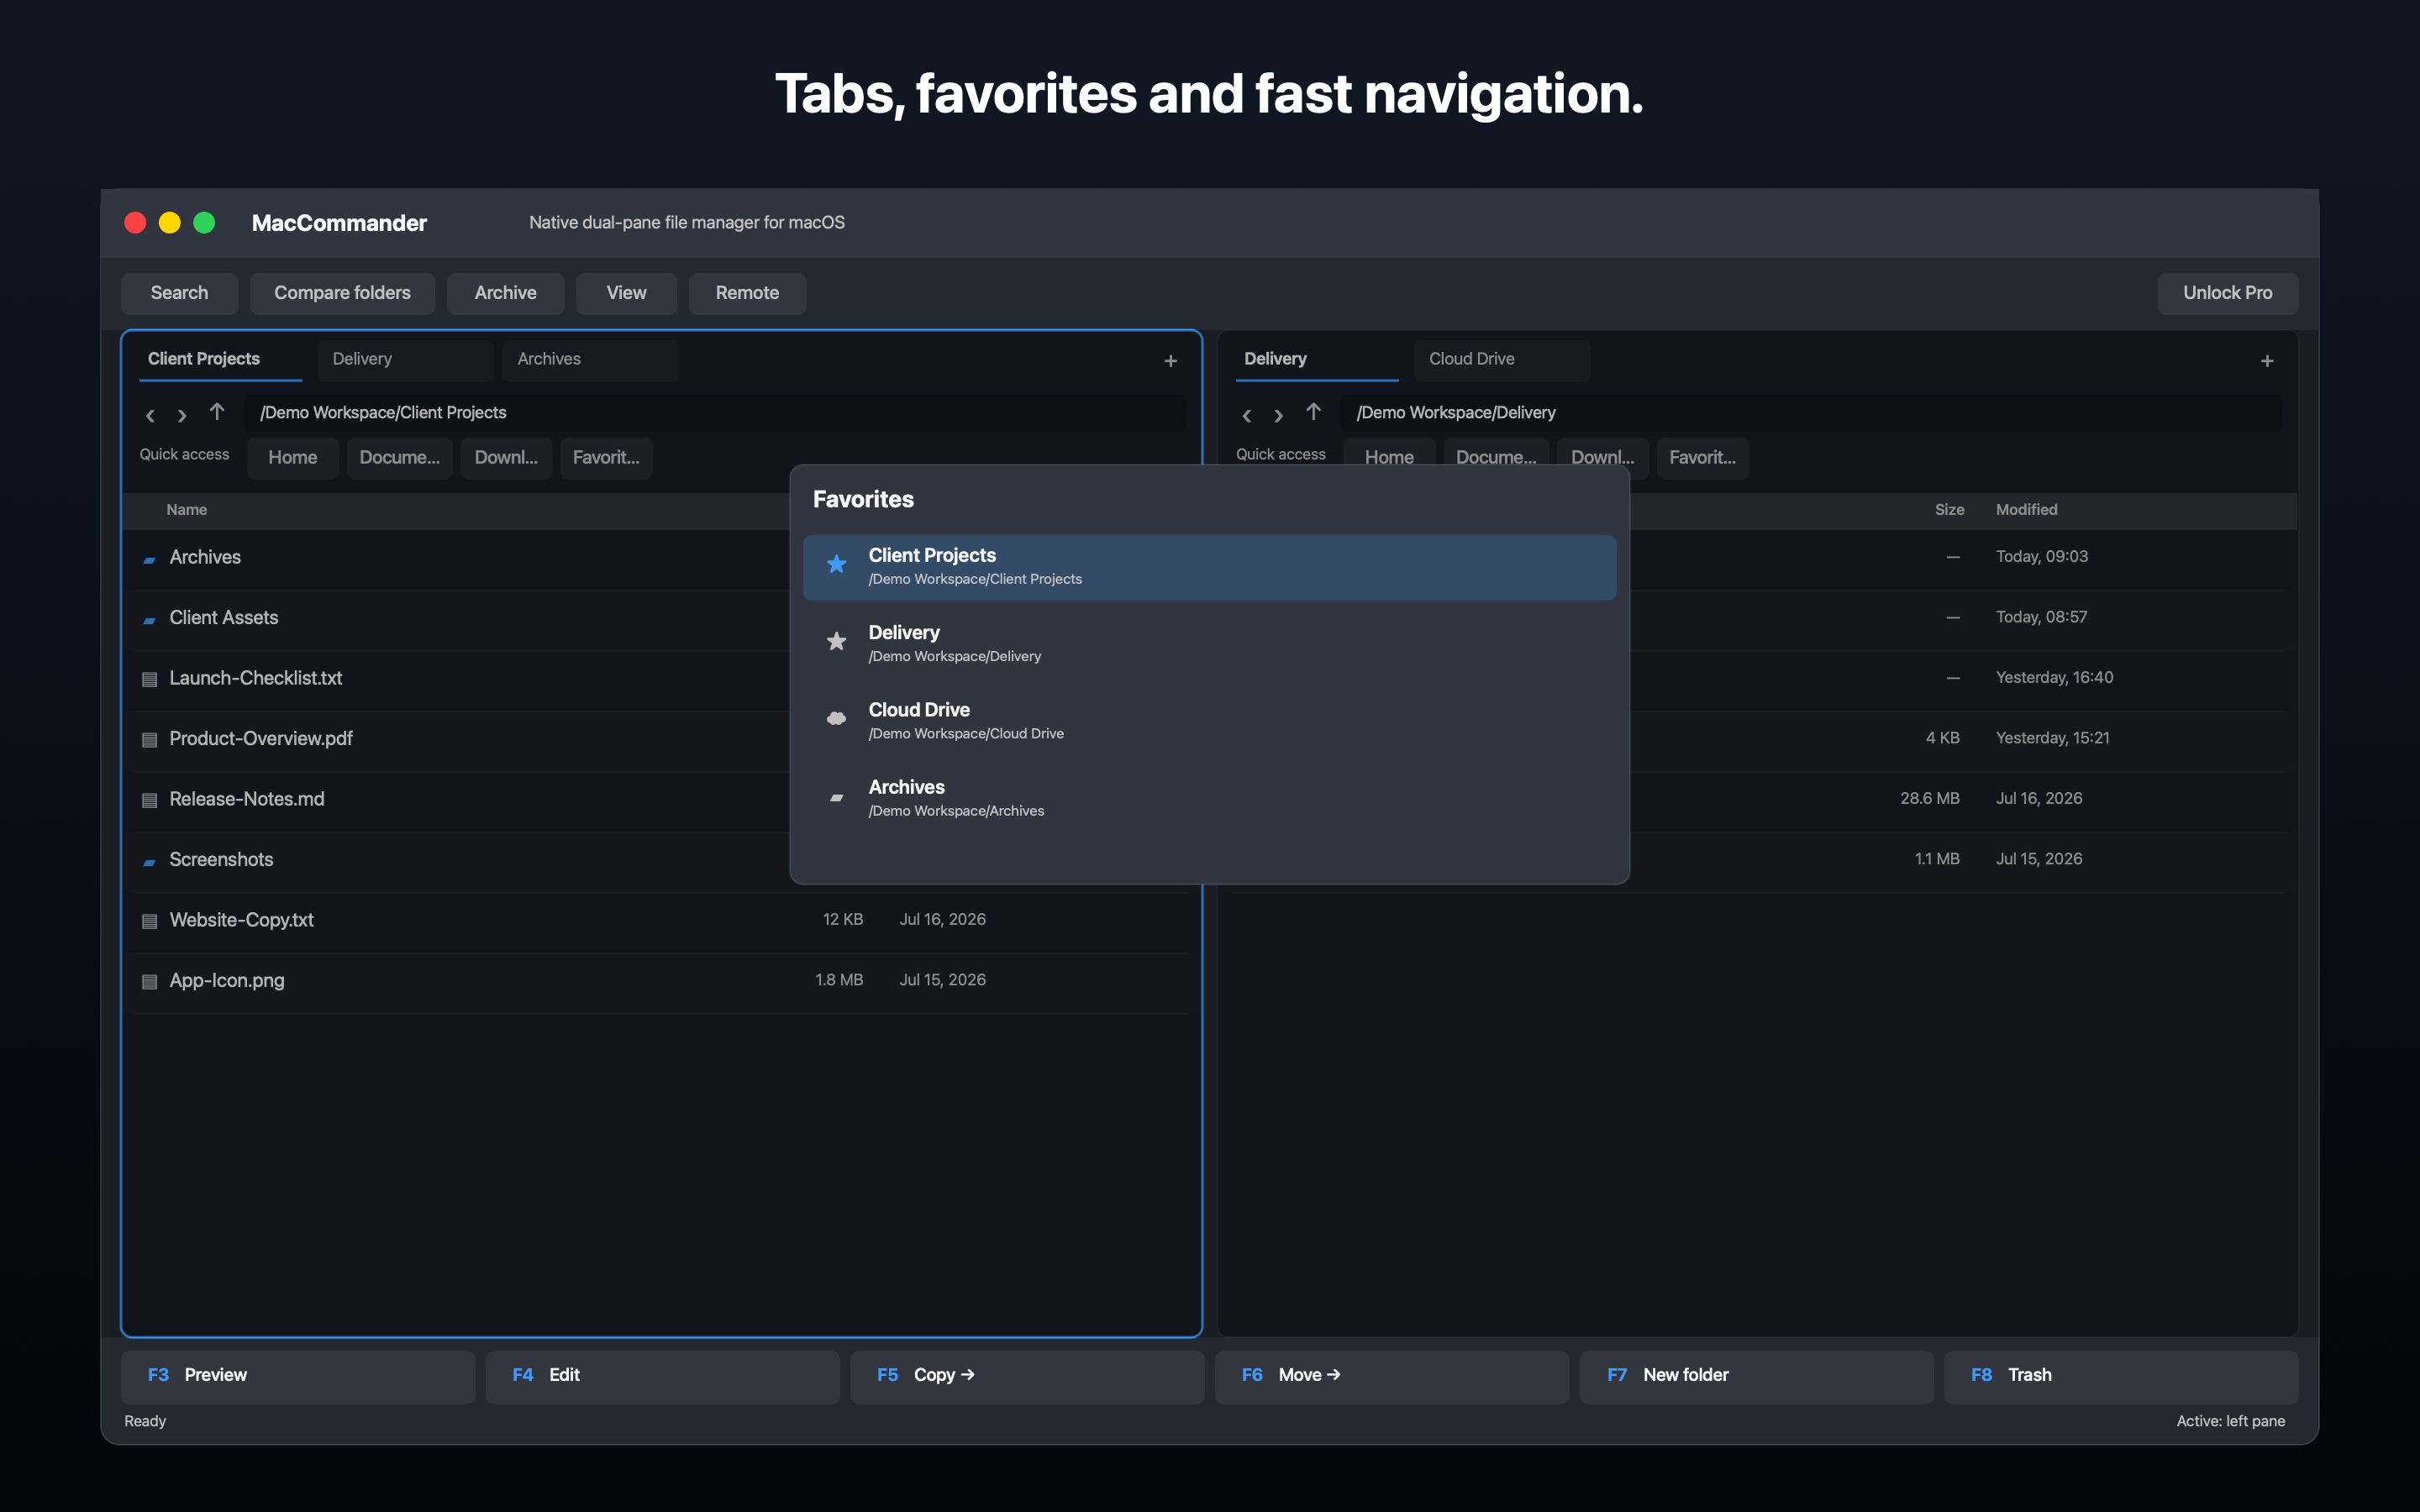Choose Client Projects in Favorites popup
The height and width of the screenshot is (1512, 2420).
click(x=1209, y=567)
